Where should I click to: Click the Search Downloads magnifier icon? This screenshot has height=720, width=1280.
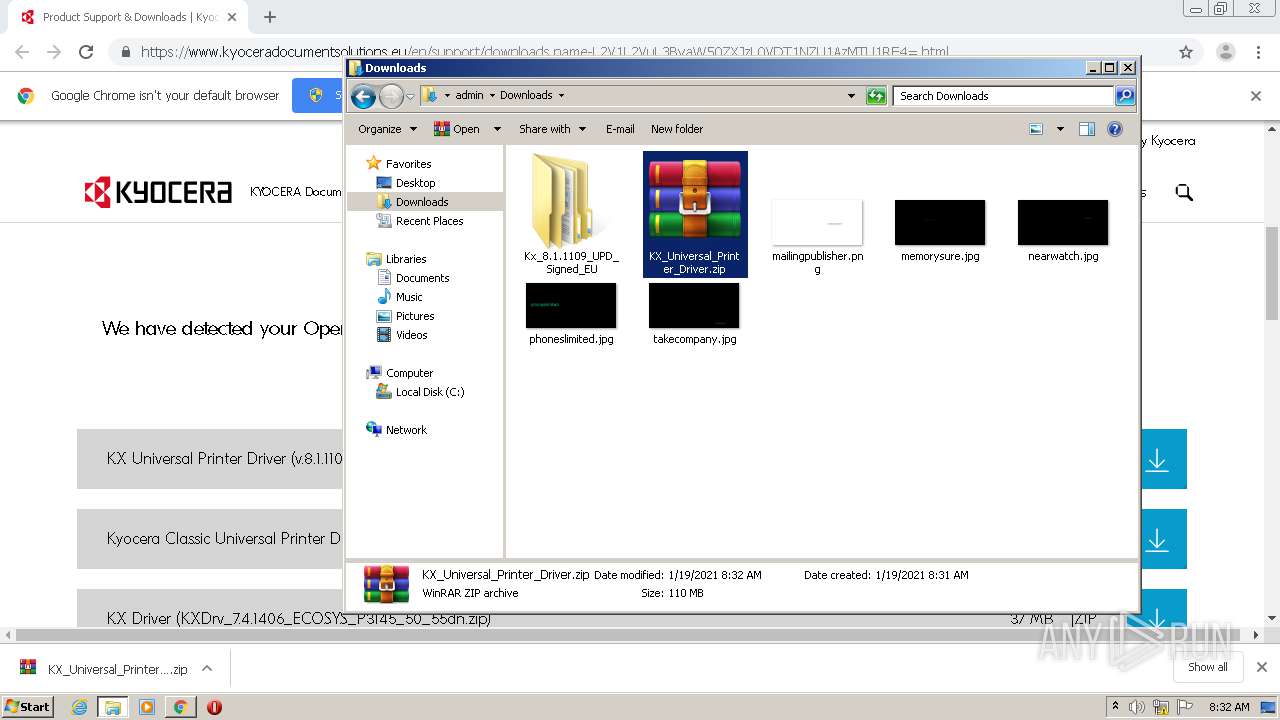pyautogui.click(x=1125, y=96)
